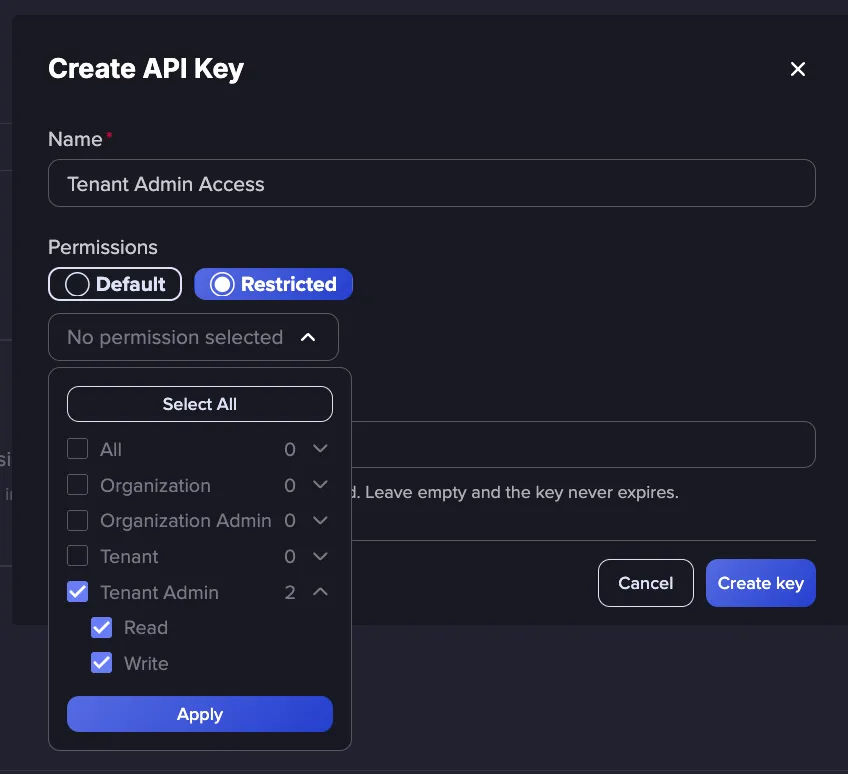Image resolution: width=848 pixels, height=774 pixels.
Task: Close the Create API Key dialog
Action: [x=798, y=69]
